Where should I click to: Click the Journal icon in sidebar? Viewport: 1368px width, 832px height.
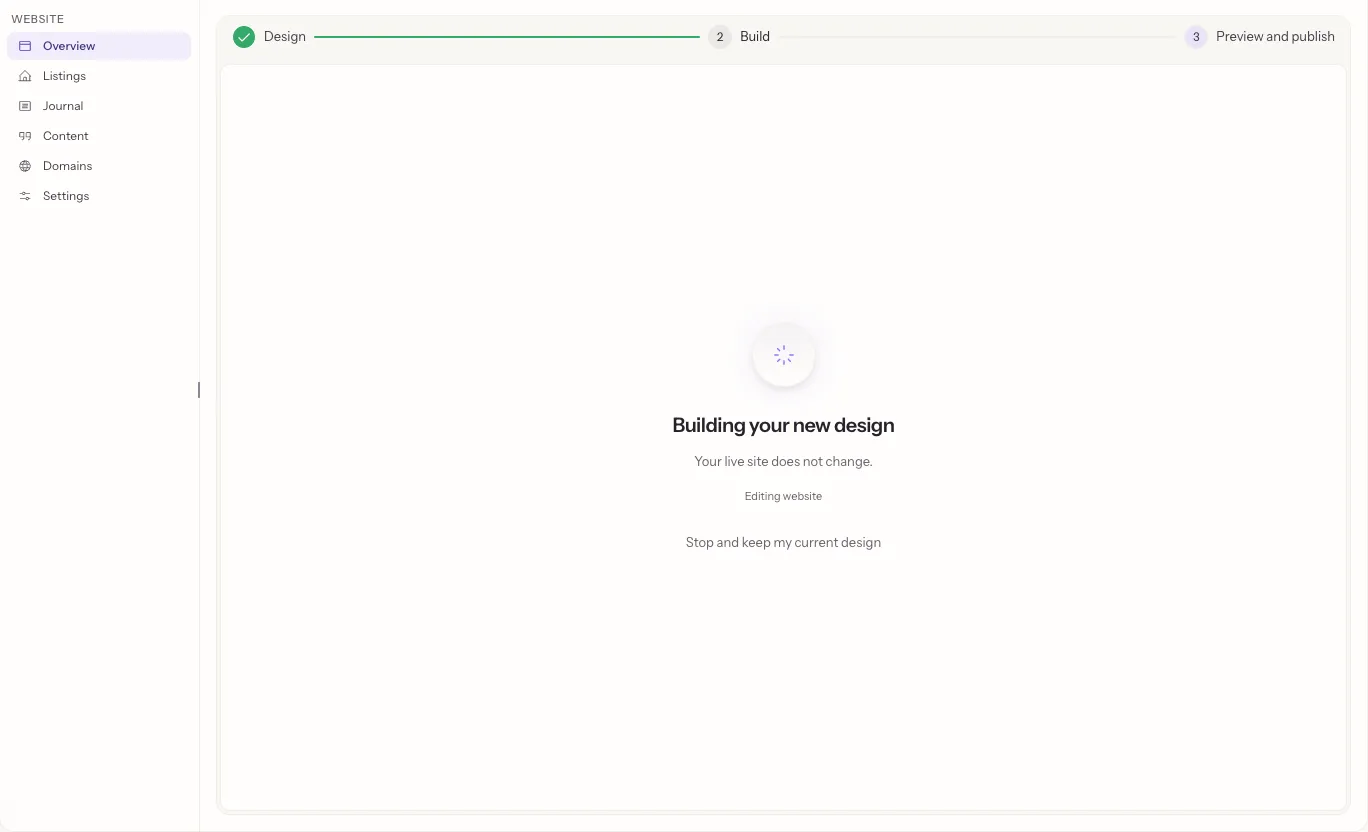(25, 106)
